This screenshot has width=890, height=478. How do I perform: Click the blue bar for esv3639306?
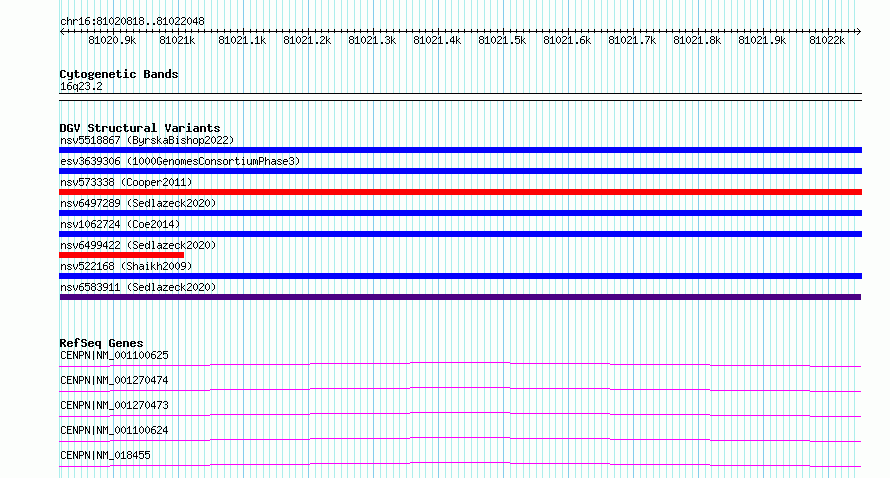[x=460, y=171]
